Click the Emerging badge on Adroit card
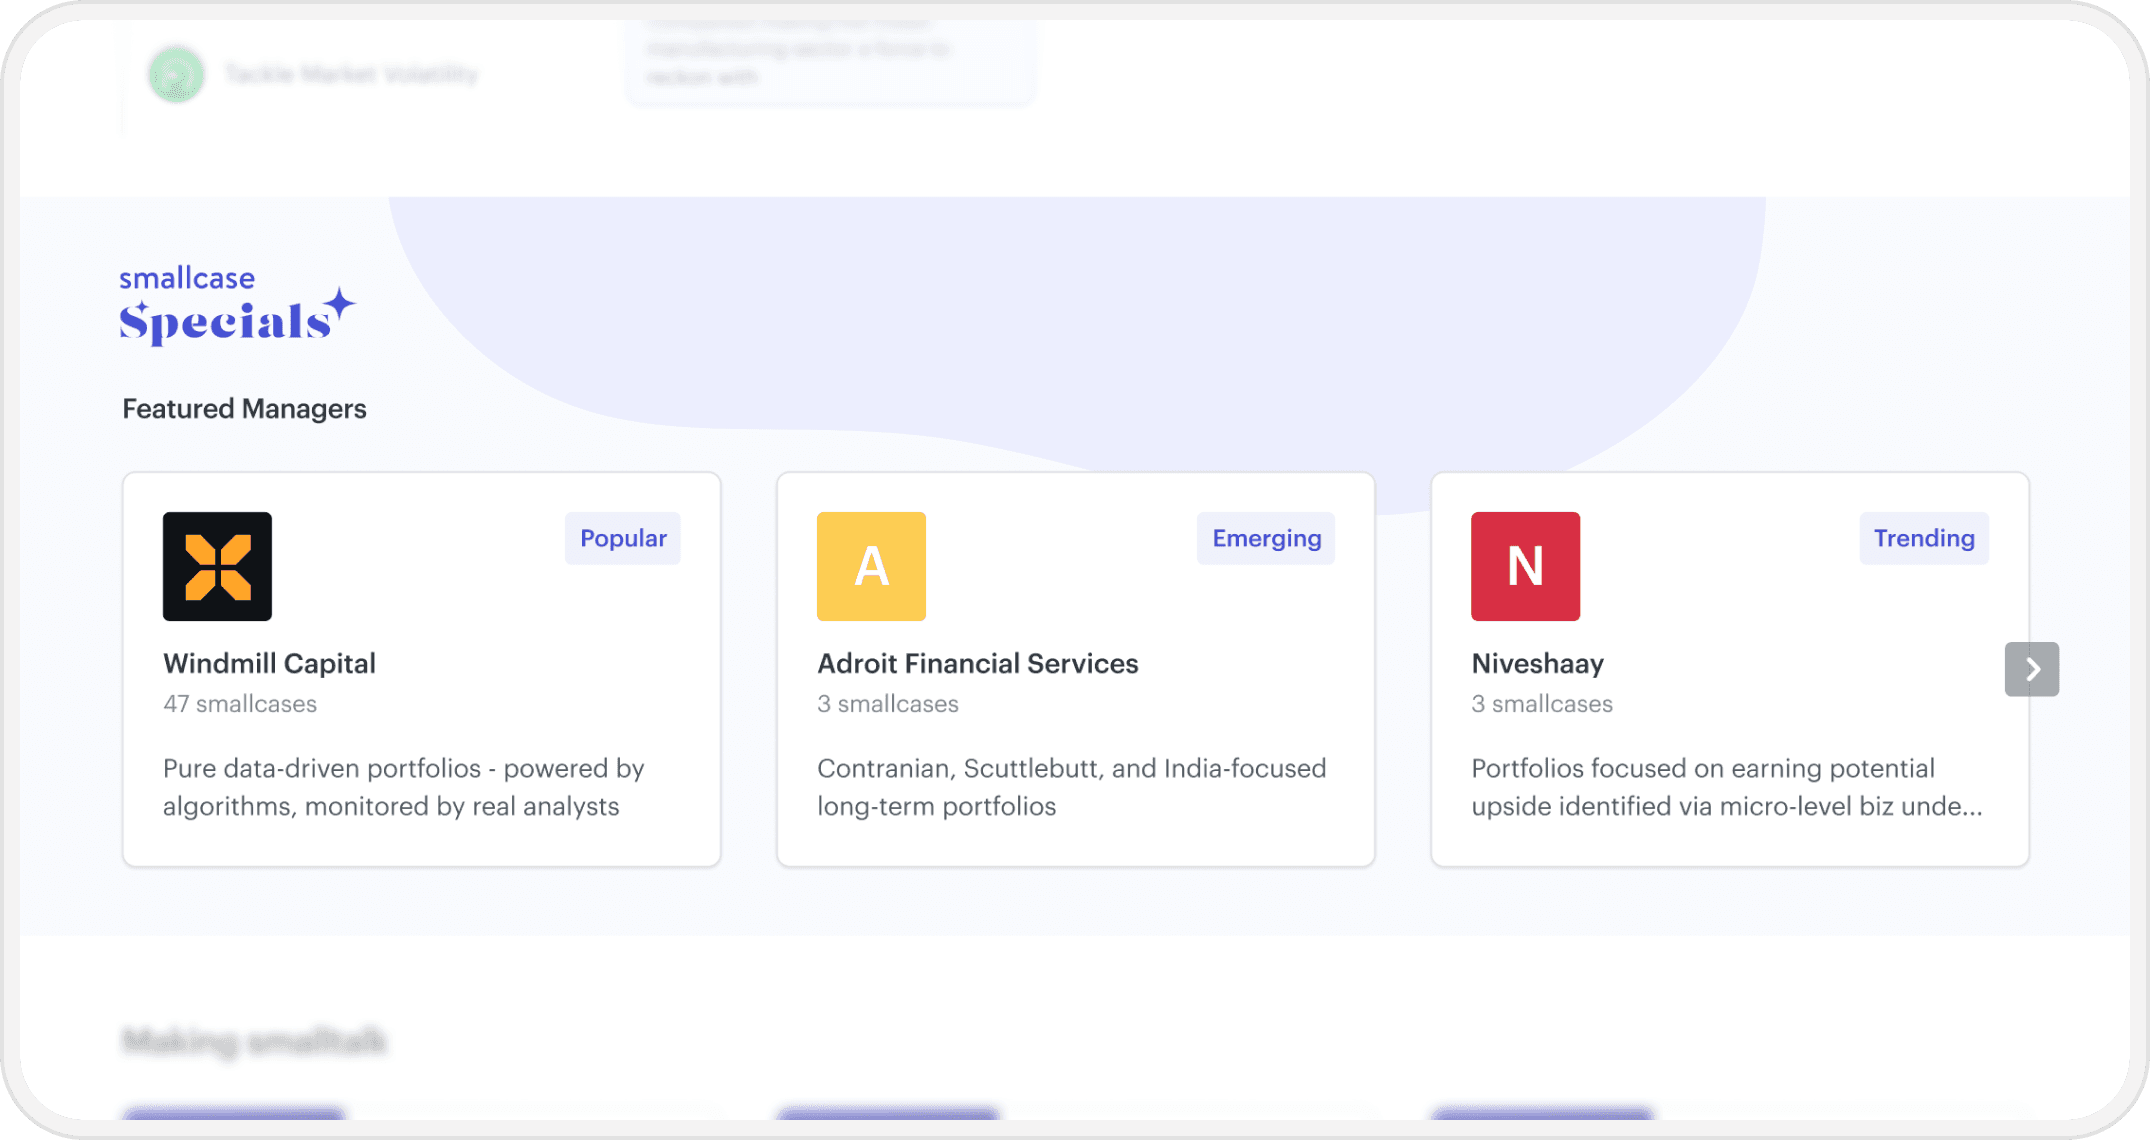This screenshot has width=2150, height=1140. [x=1266, y=538]
